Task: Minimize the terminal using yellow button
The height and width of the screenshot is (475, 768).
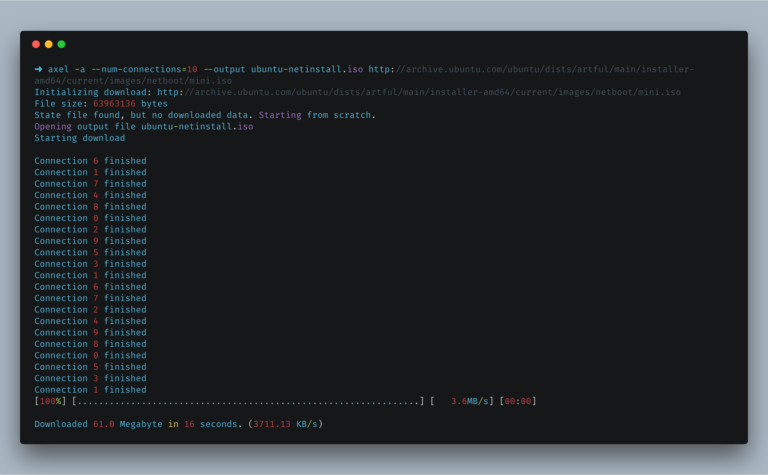Action: 48,45
